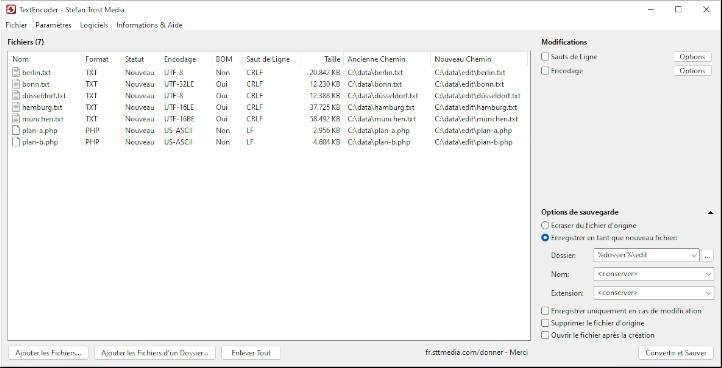Maximize the TextEncoder window
Image resolution: width=722 pixels, height=368 pixels.
click(678, 9)
